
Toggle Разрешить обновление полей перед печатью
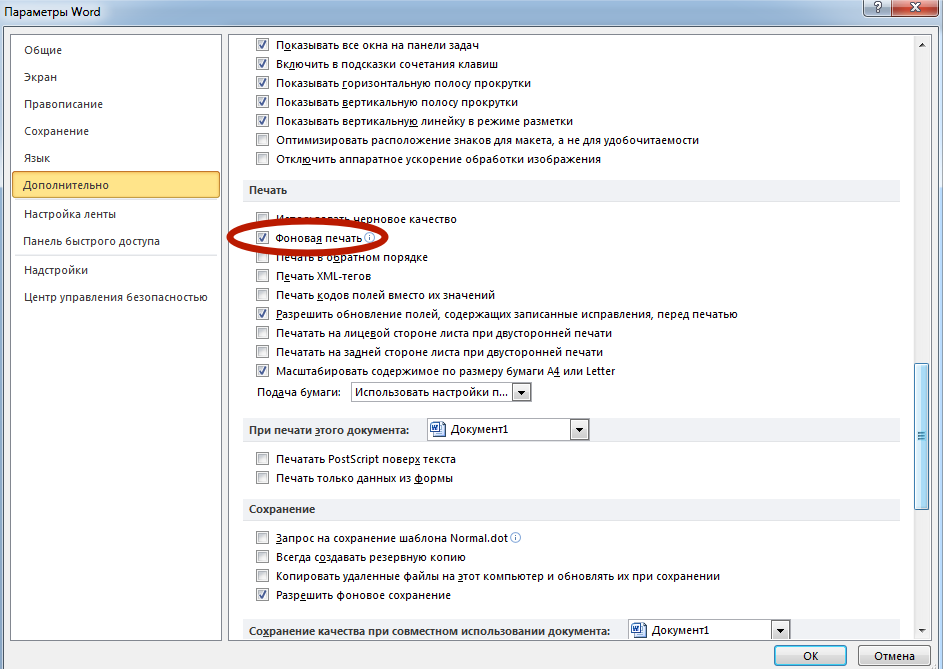(x=262, y=314)
